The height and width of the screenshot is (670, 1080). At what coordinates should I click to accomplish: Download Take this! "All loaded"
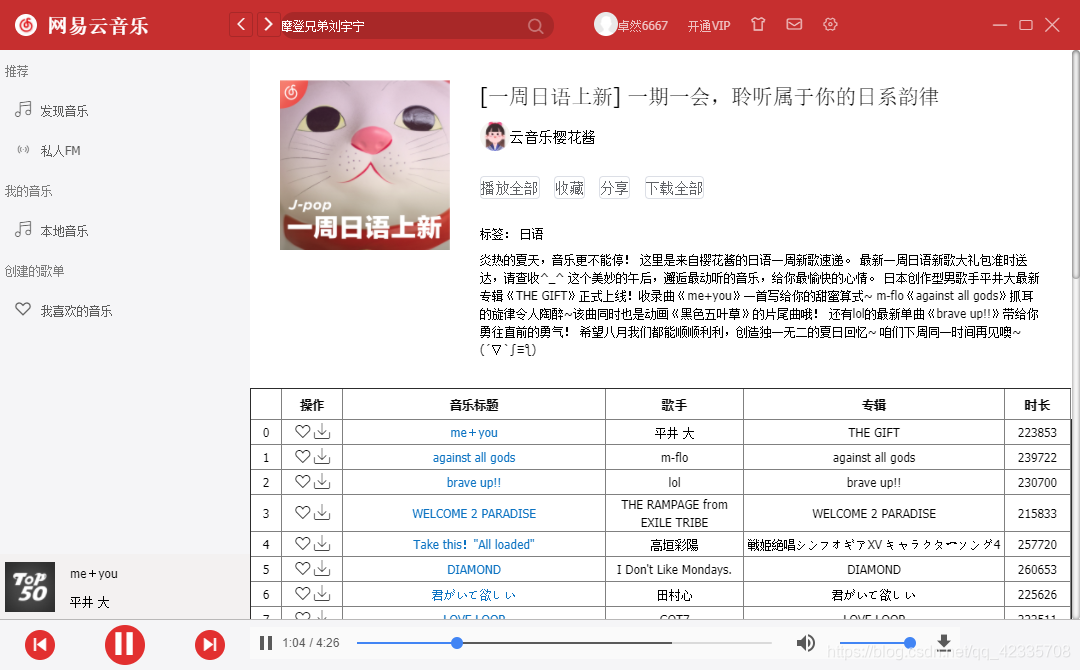coord(322,543)
